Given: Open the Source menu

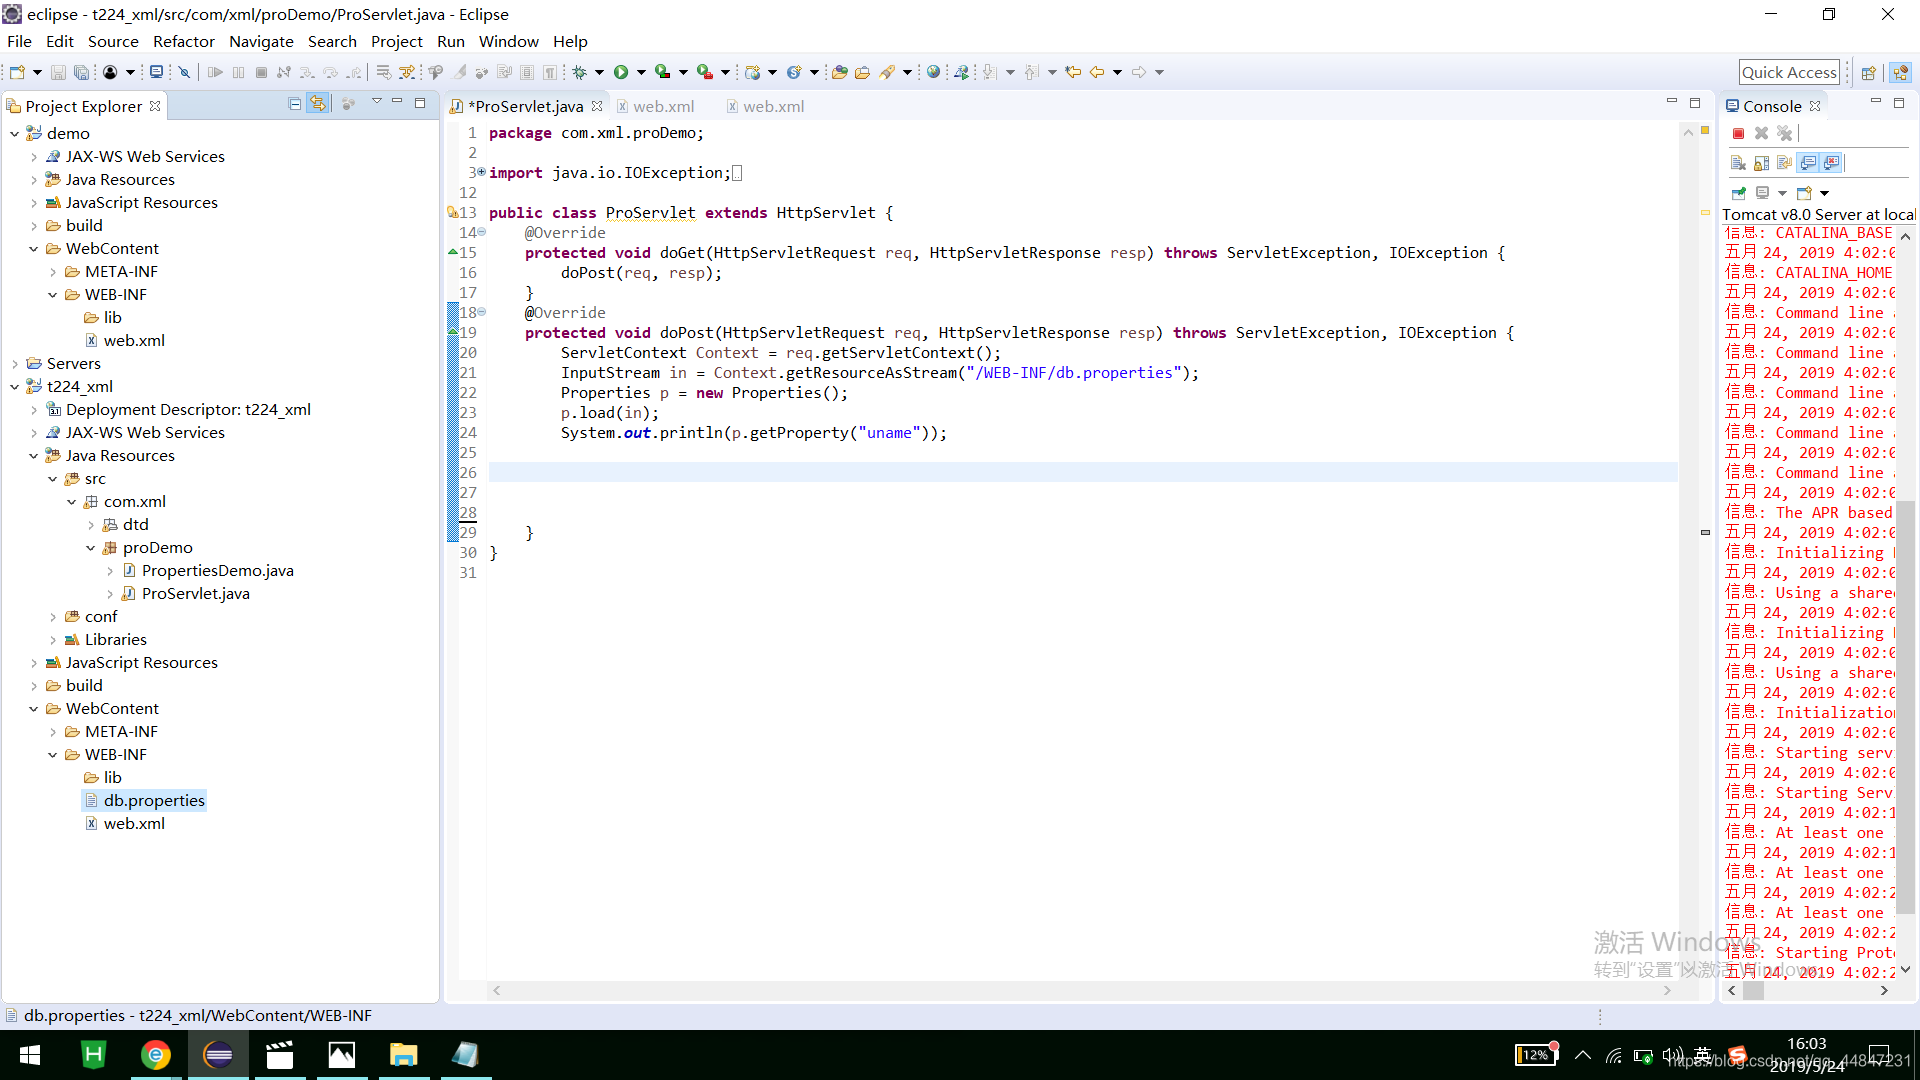Looking at the screenshot, I should coord(113,41).
